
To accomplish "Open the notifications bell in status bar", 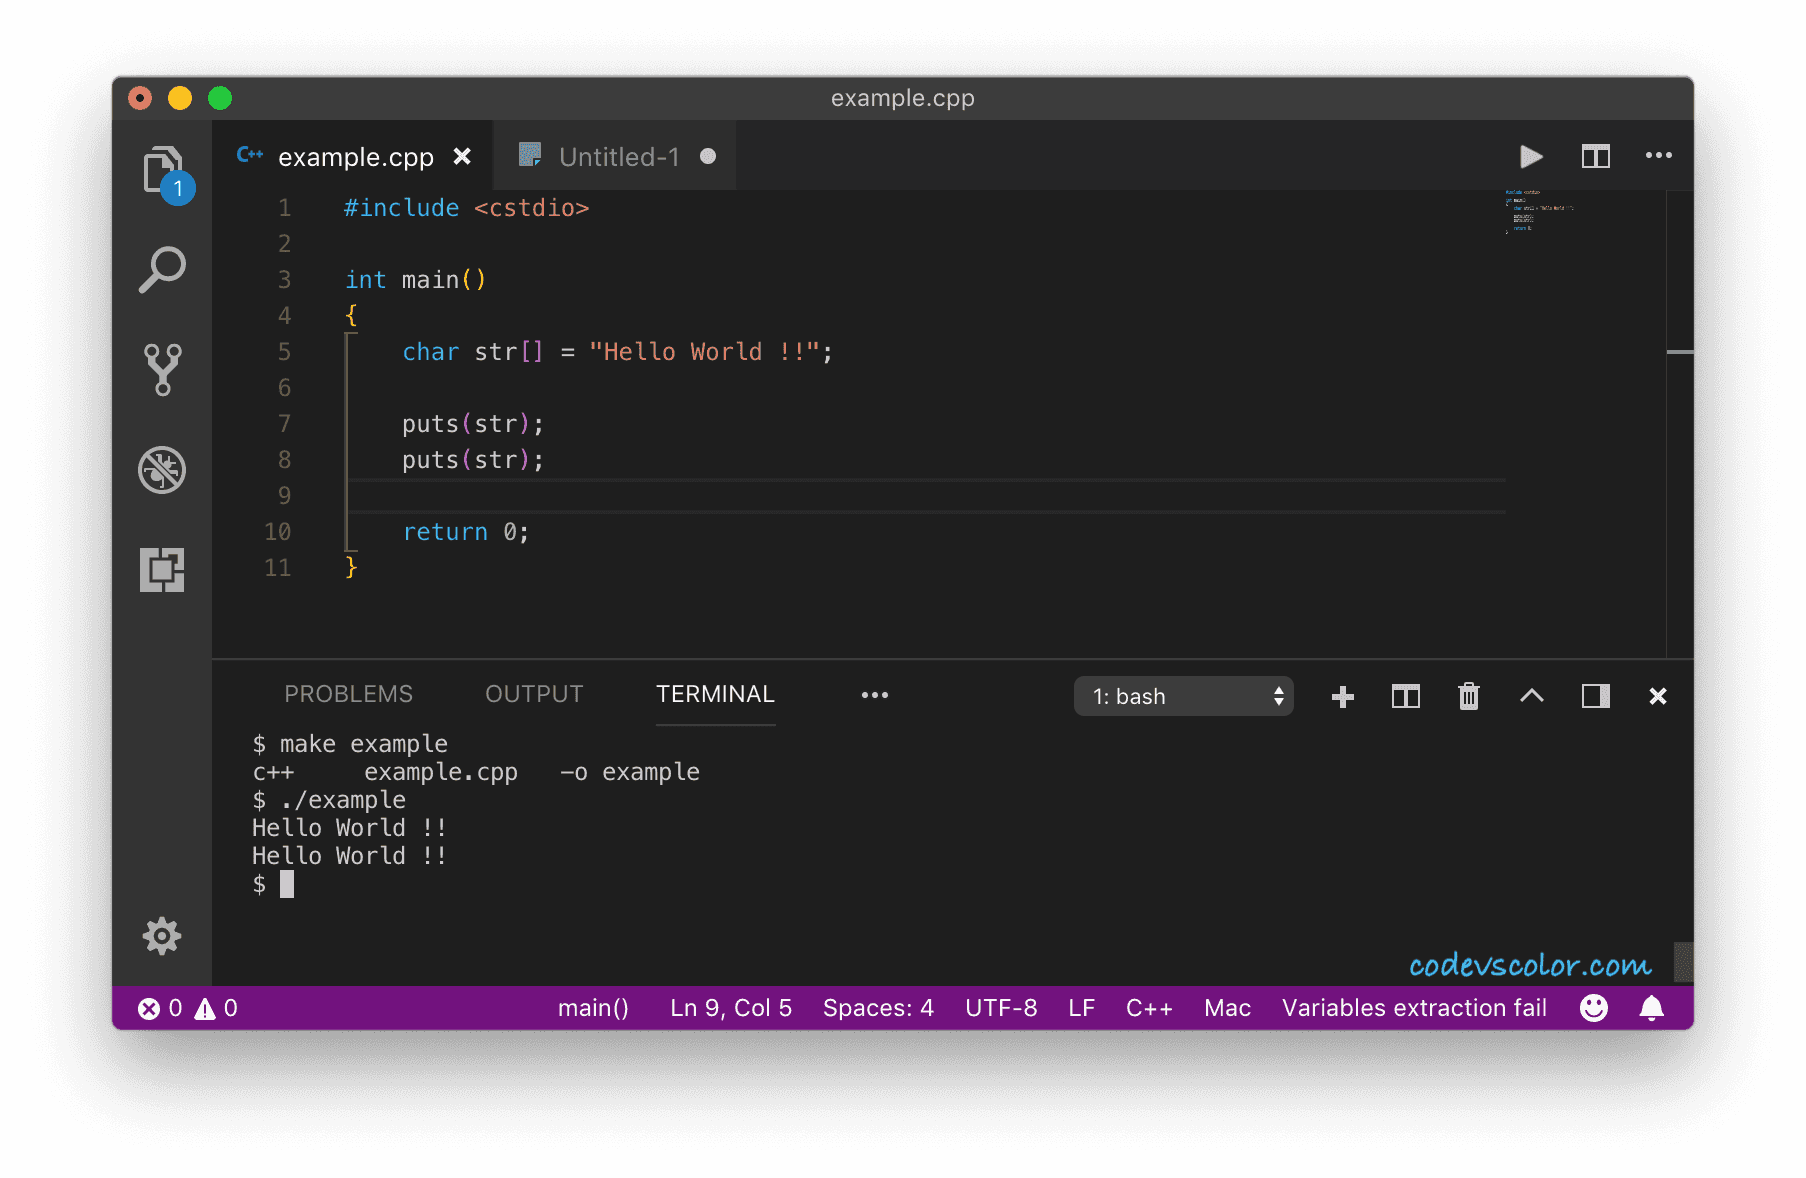I will 1651,1008.
